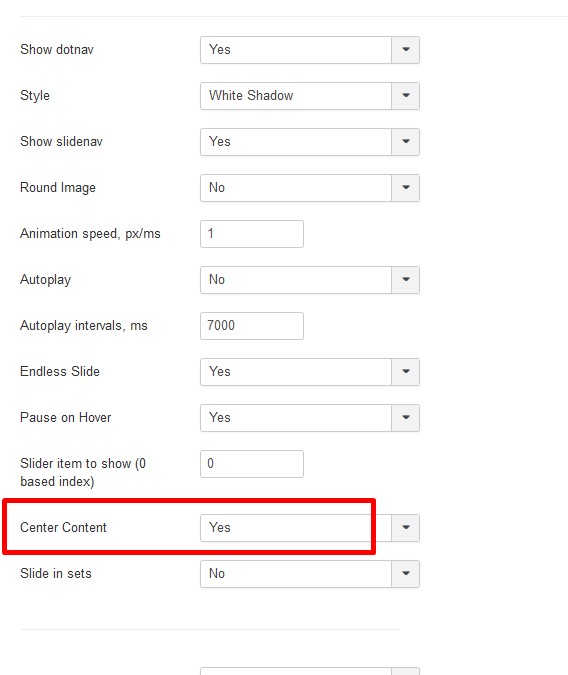Open the Style dropdown showing White Shadow
The image size is (568, 675).
[310, 96]
